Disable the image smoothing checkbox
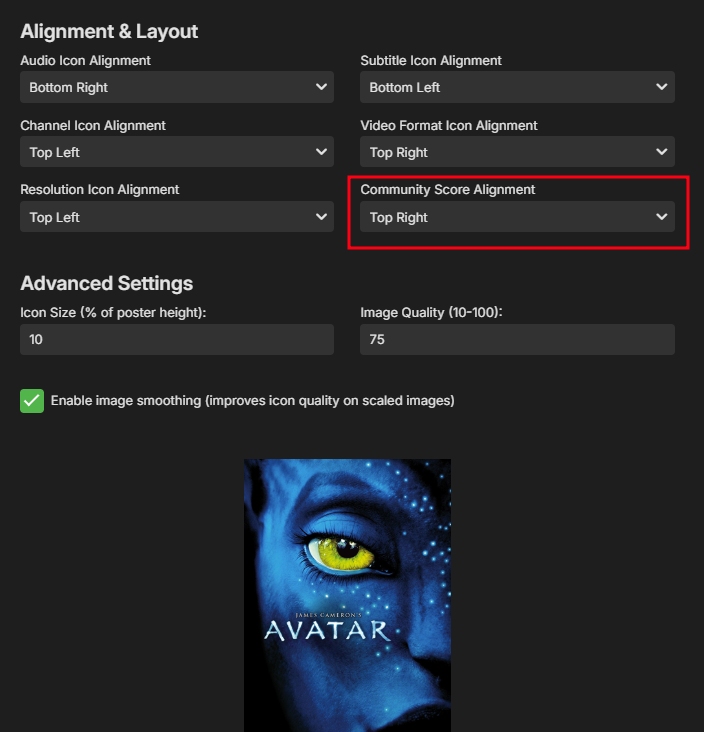This screenshot has width=704, height=732. click(x=32, y=401)
